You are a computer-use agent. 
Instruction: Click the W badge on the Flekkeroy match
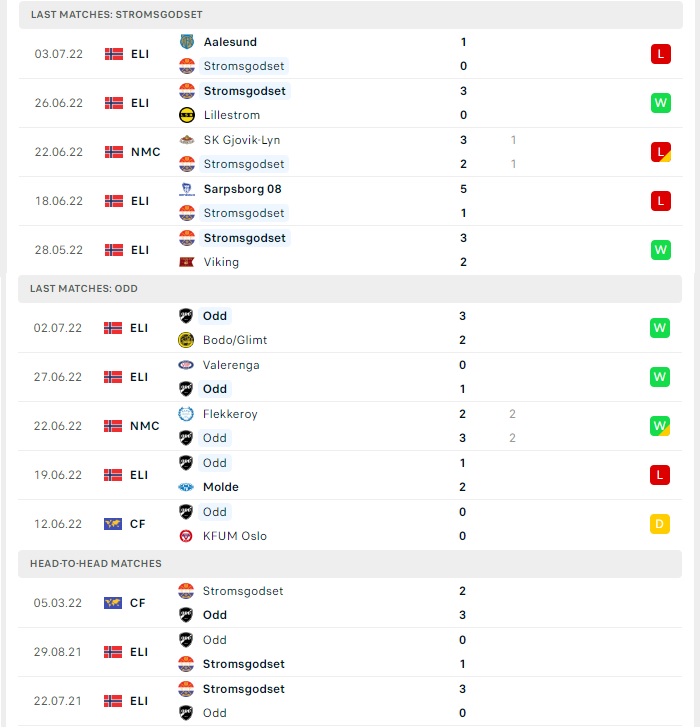[x=660, y=426]
